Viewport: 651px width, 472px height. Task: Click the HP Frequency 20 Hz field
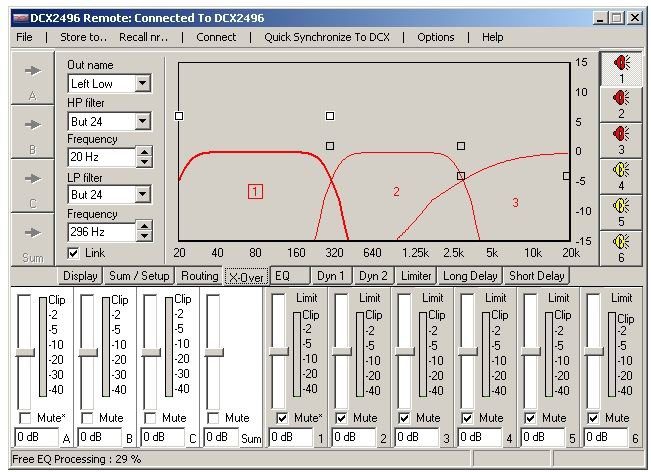click(102, 157)
